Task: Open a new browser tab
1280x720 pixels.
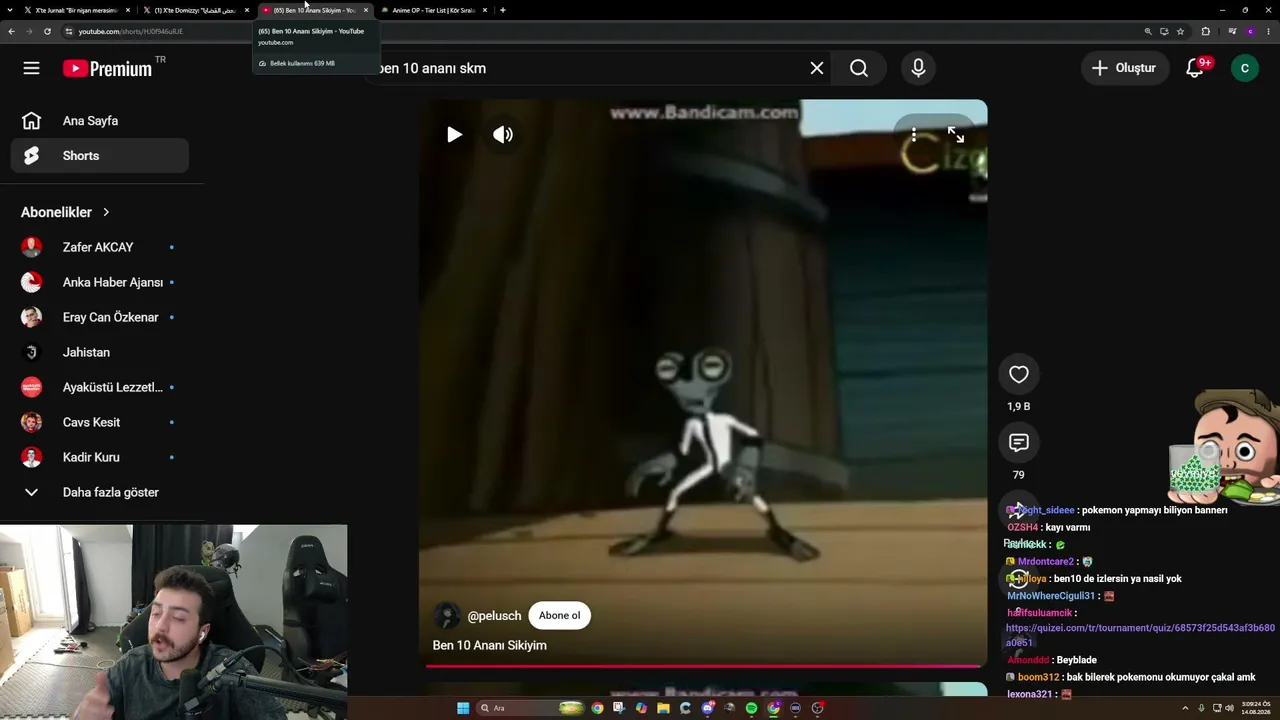Action: click(x=503, y=10)
